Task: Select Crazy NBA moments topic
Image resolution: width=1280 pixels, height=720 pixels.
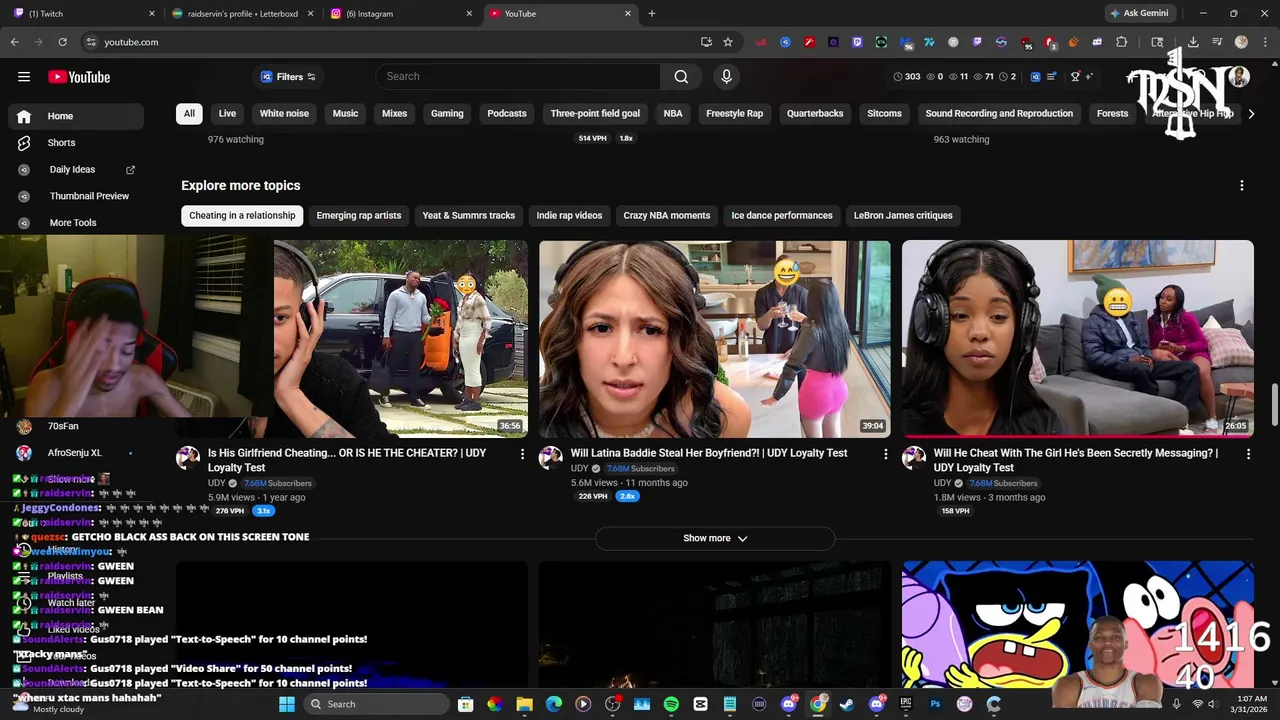Action: (x=667, y=215)
